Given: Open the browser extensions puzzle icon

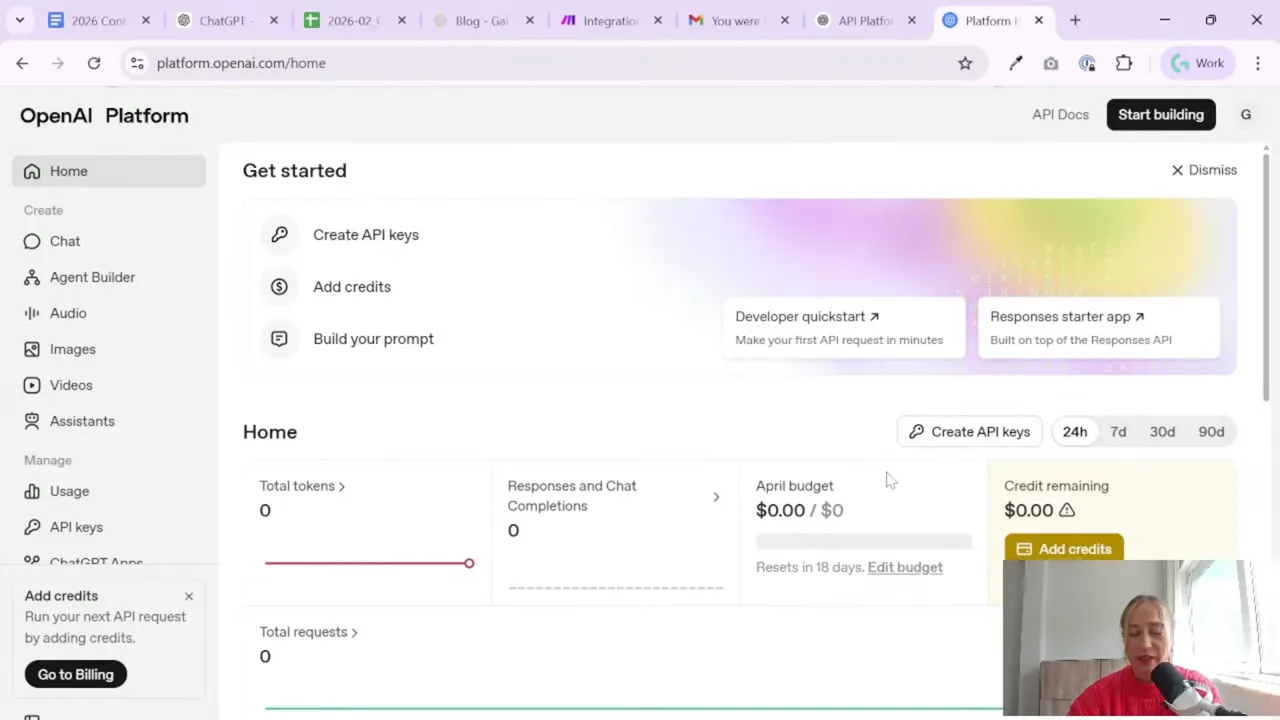Looking at the screenshot, I should point(1124,63).
